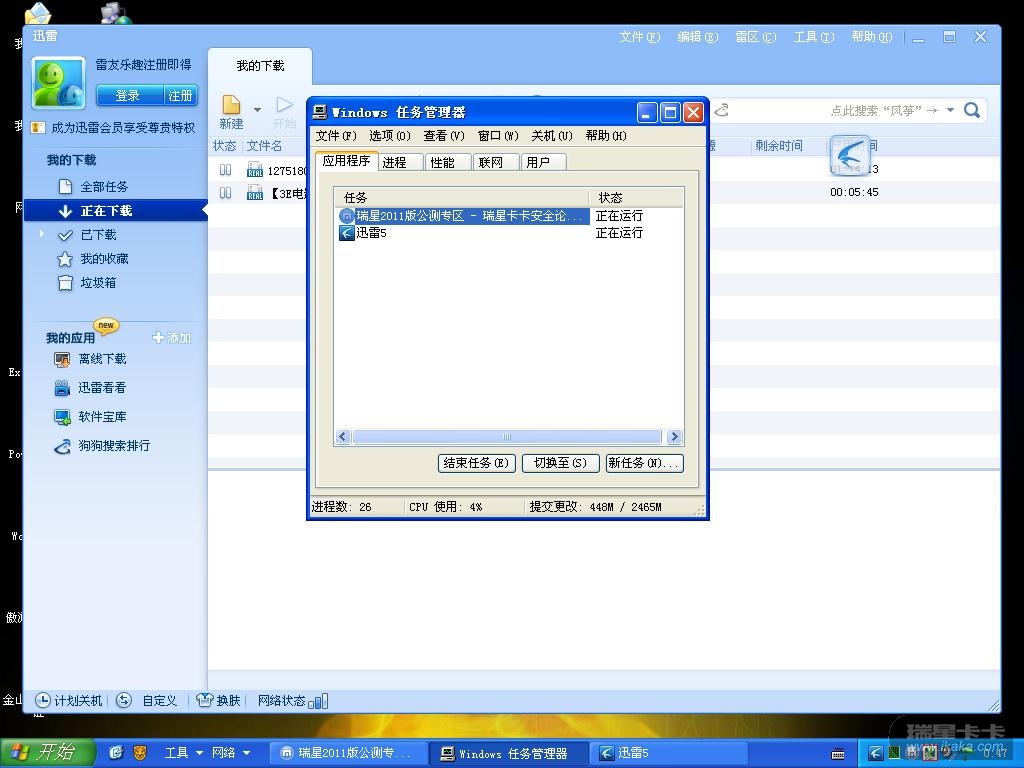Click 切换至(S) button

(x=560, y=463)
